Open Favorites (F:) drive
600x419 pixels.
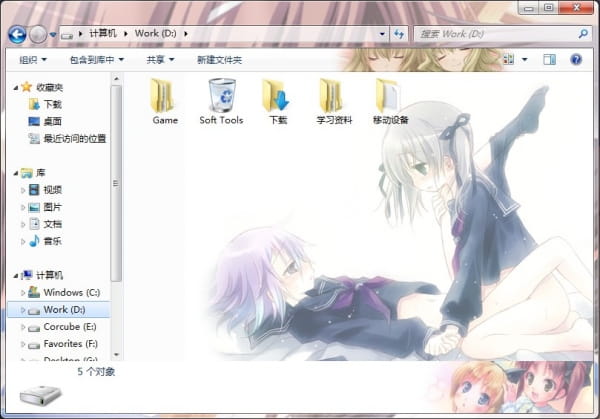tap(71, 344)
